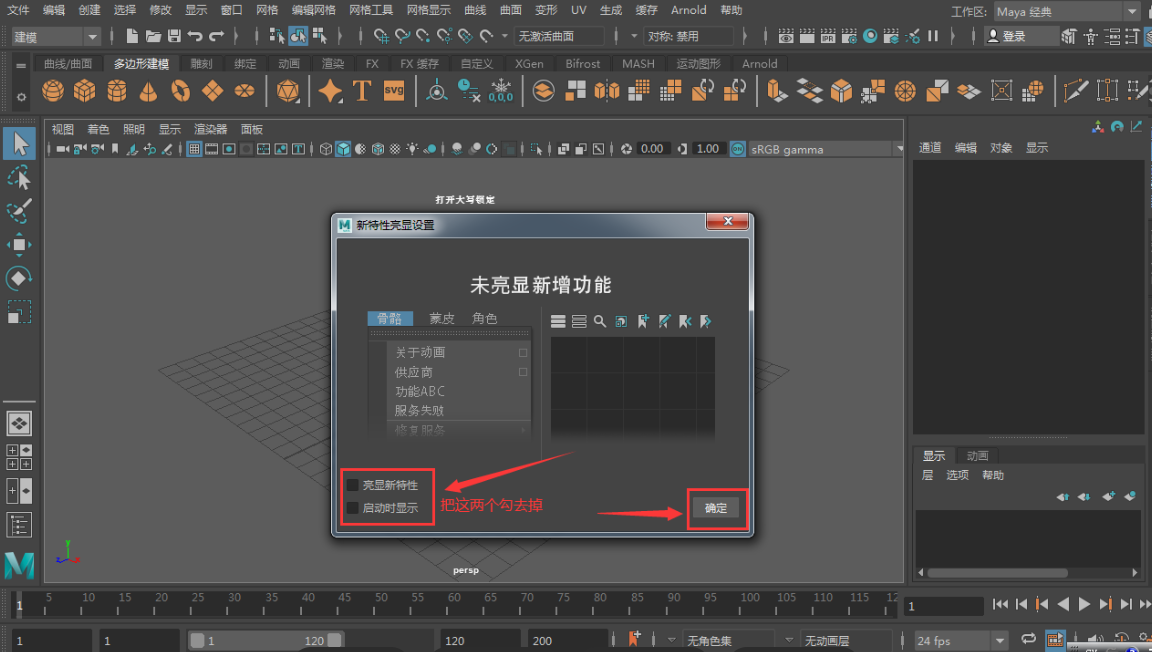The image size is (1152, 652).
Task: Open the 对称: 禁用 symmetry dropdown
Action: tap(688, 35)
